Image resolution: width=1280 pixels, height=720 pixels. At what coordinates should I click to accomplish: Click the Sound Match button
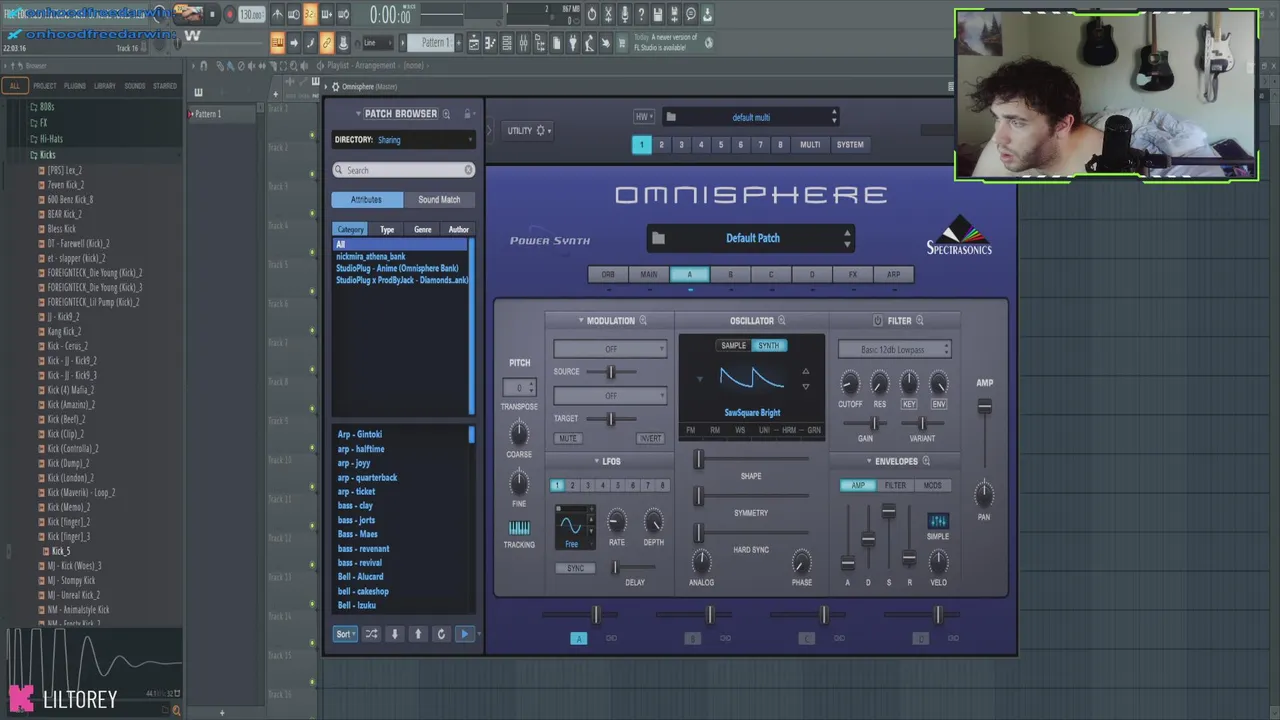point(439,200)
